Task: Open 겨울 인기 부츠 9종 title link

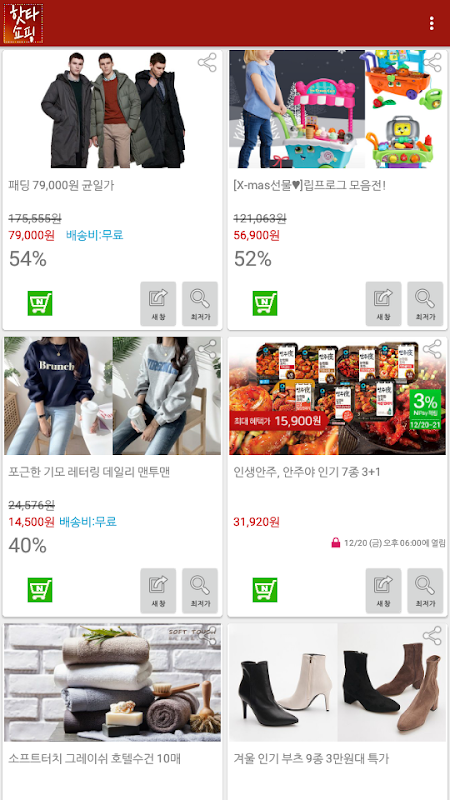Action: pos(313,758)
